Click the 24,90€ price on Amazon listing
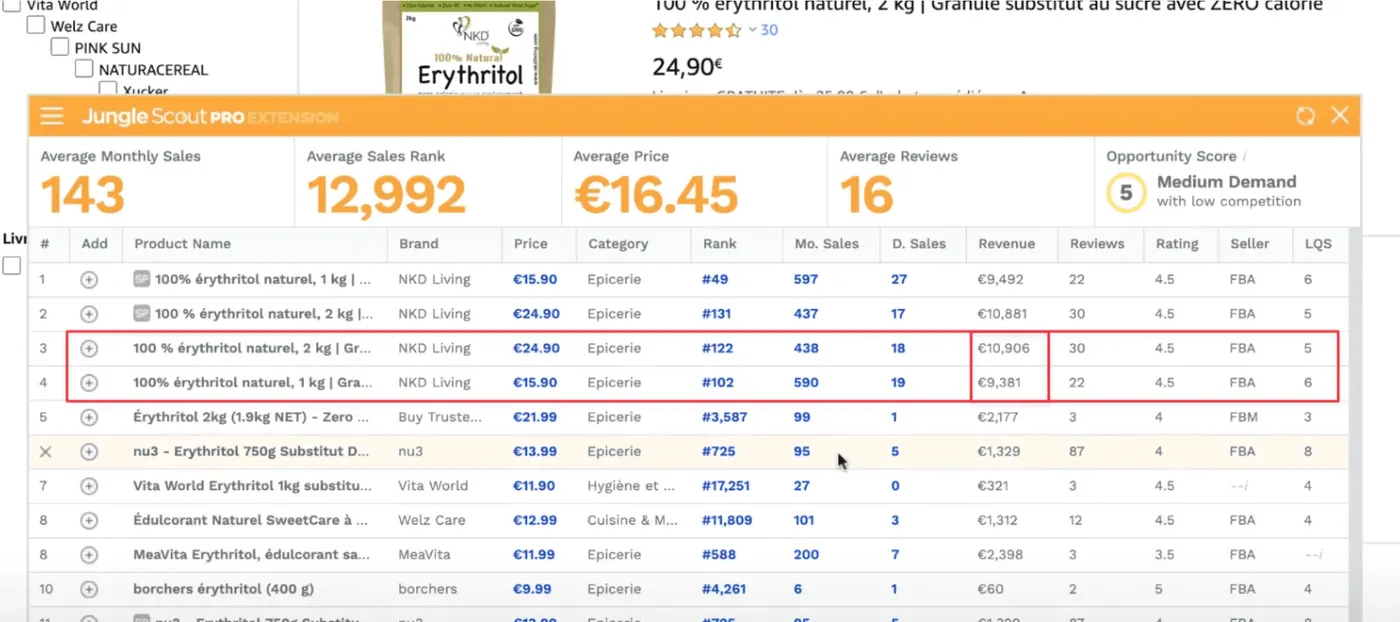This screenshot has height=622, width=1400. [688, 67]
